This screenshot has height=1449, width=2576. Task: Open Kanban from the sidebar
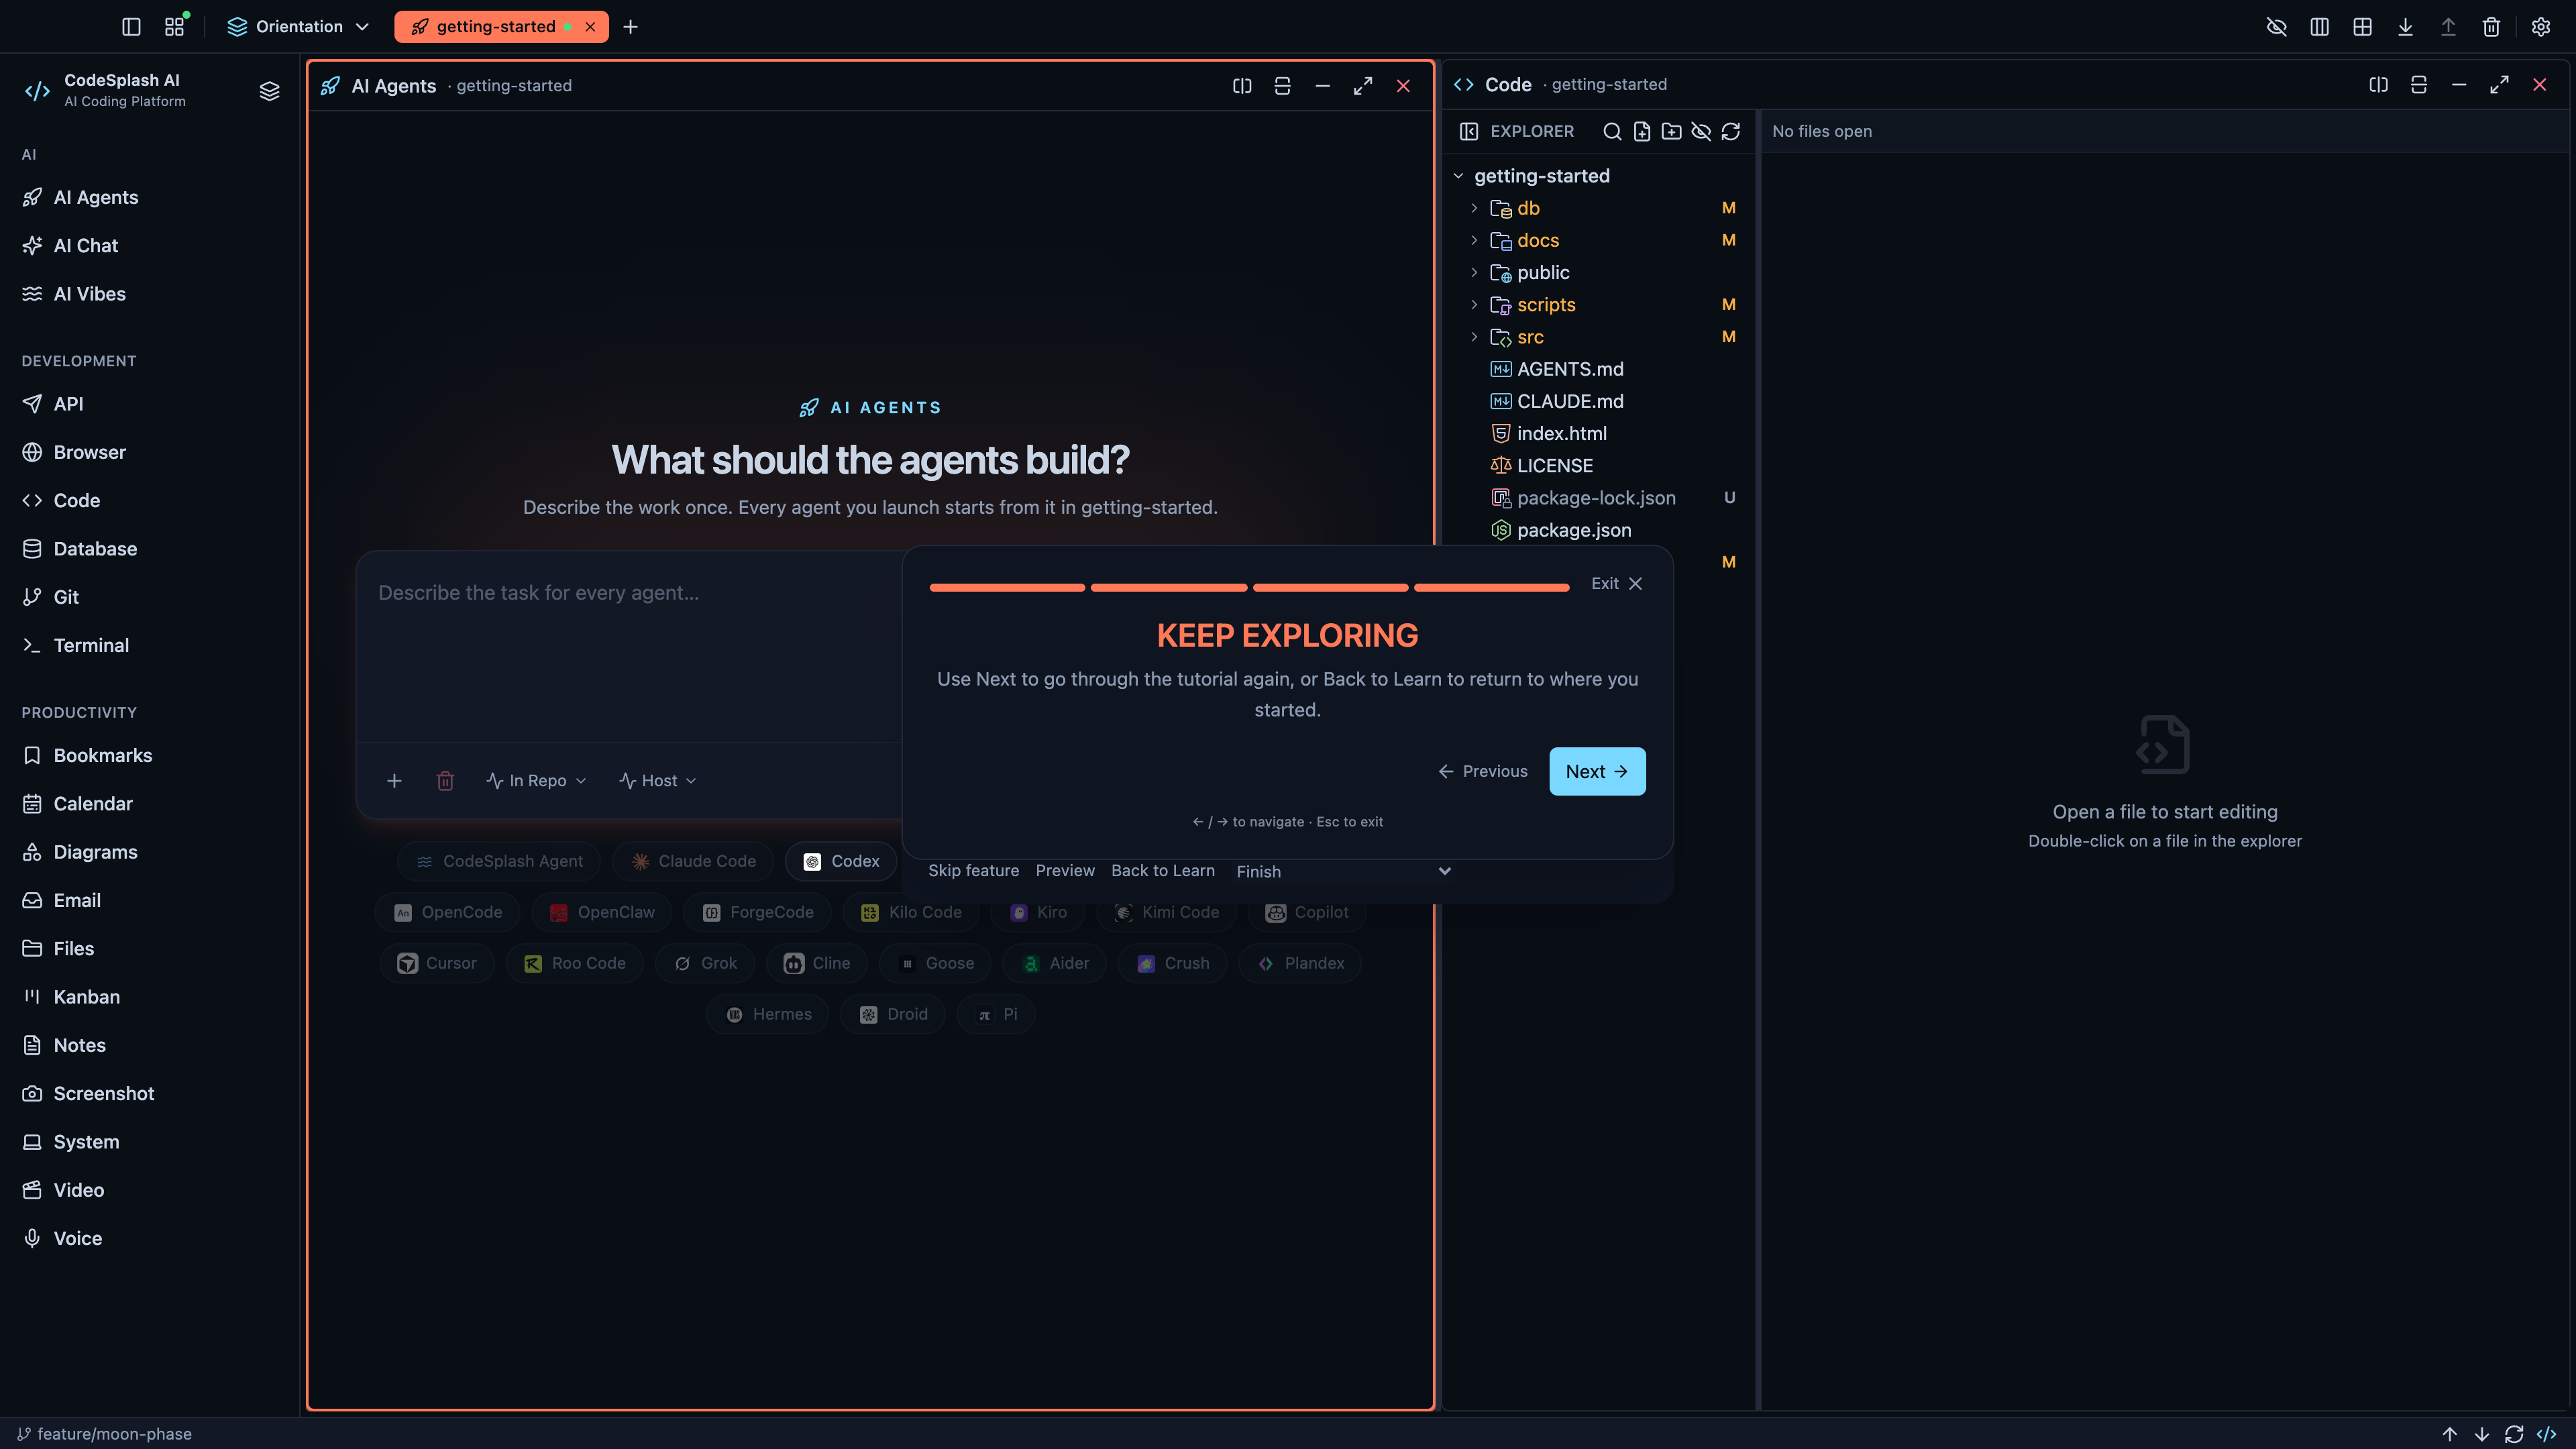87,997
